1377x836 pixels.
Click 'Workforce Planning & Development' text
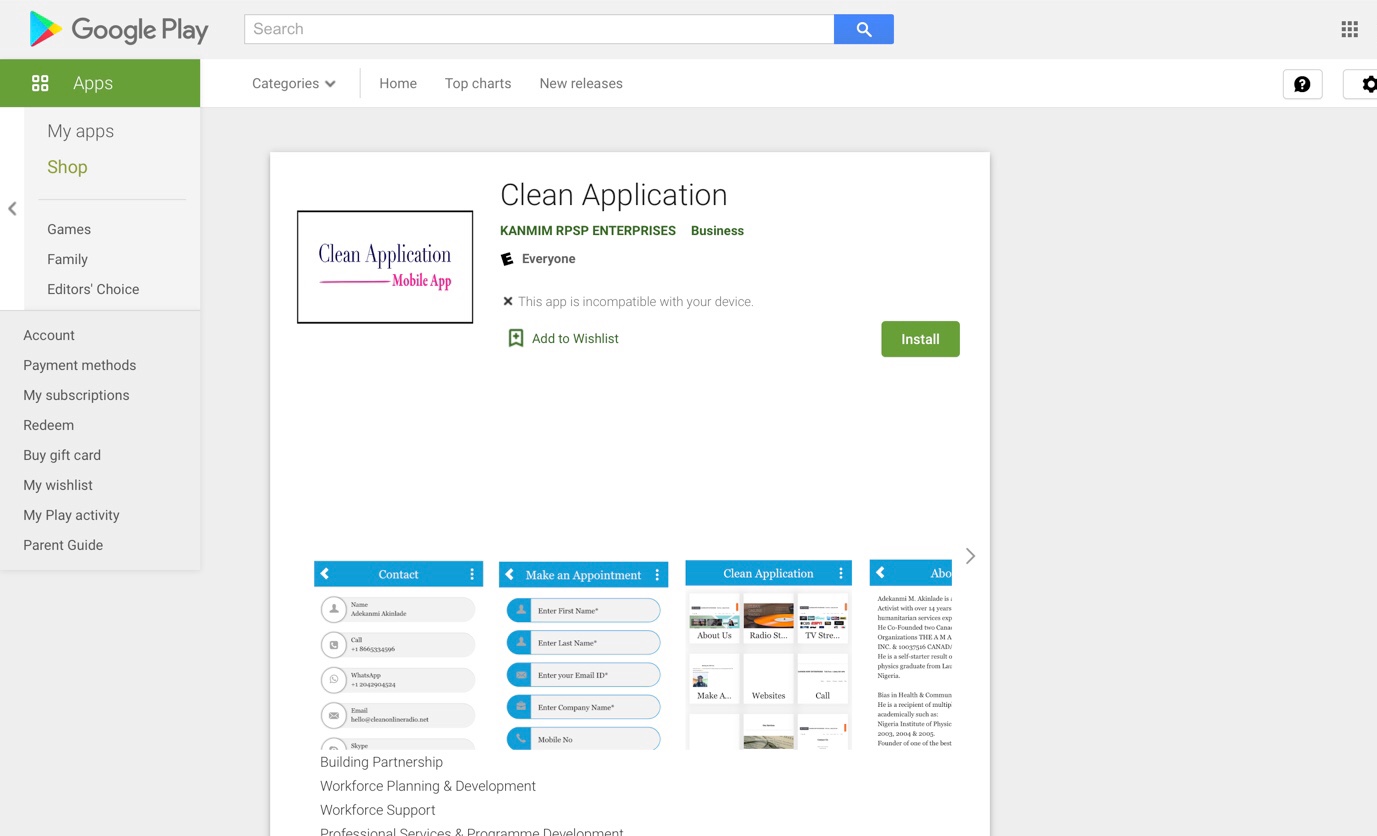pos(428,786)
